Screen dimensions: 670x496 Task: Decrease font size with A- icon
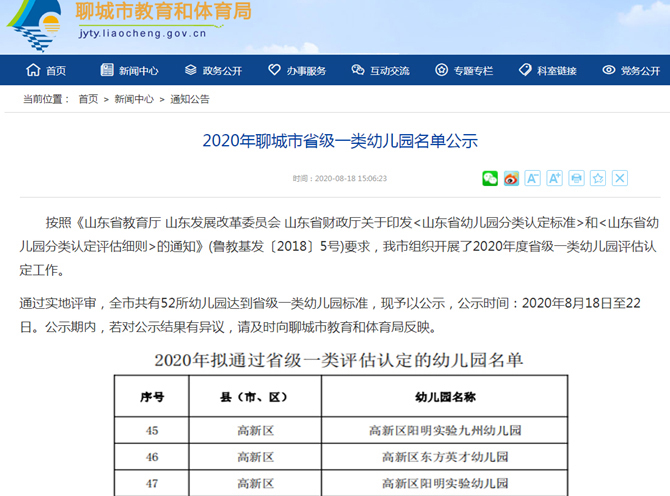(x=533, y=178)
